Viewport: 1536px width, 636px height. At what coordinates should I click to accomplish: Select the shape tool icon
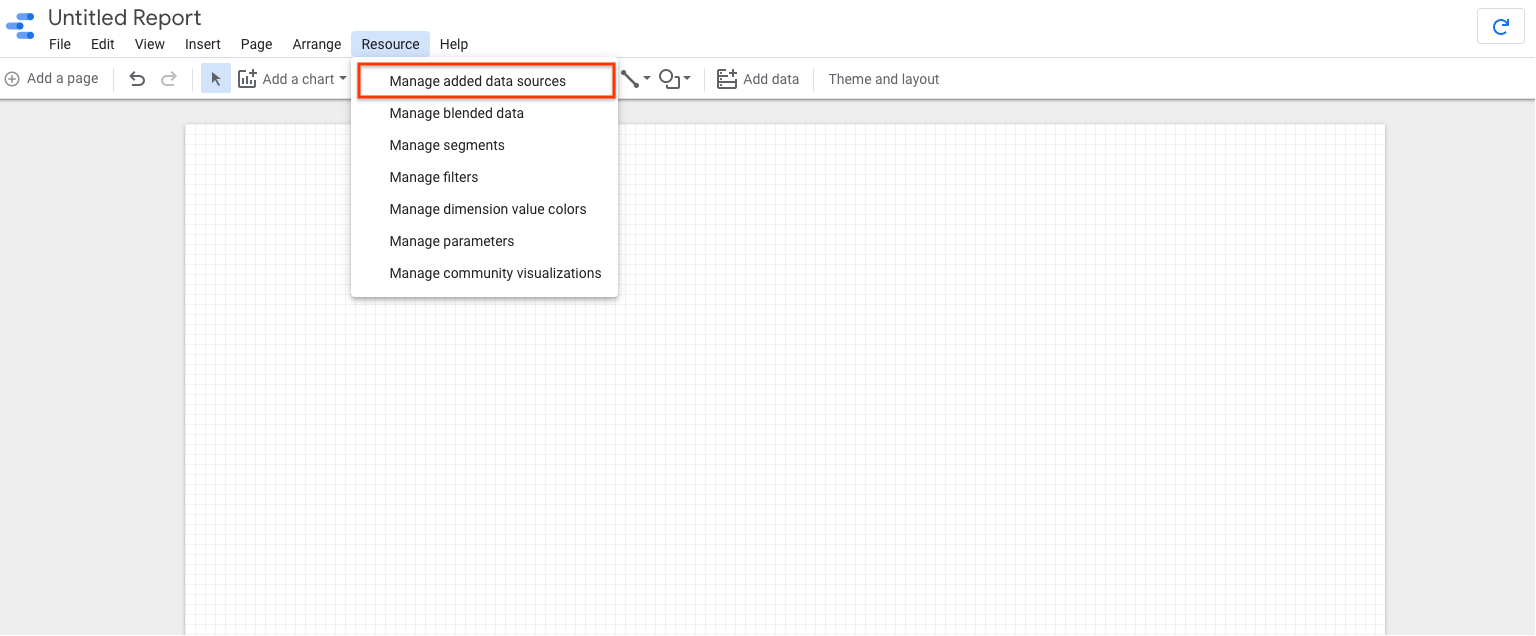tap(669, 79)
